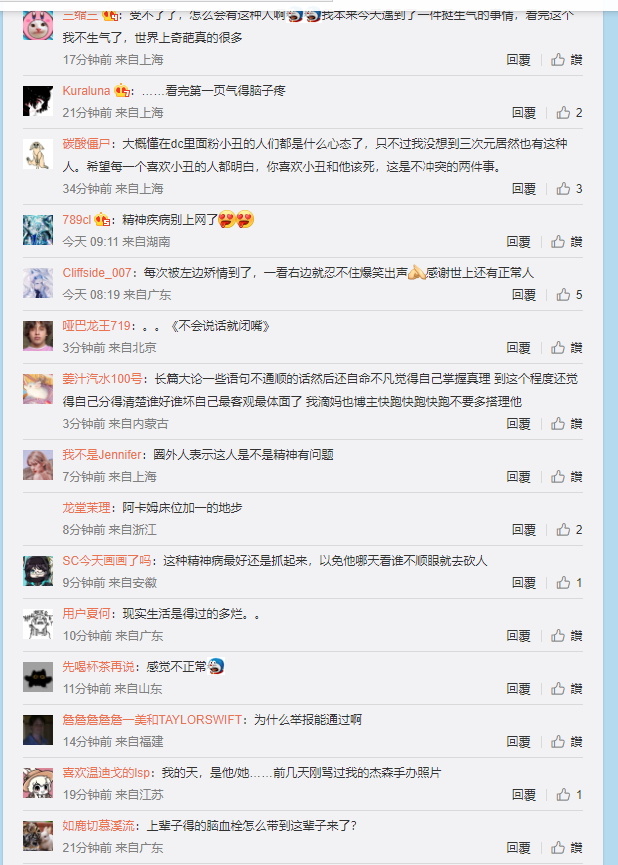This screenshot has height=865, width=618.
Task: View 碳酸僵尸's avatar thumbnail
Action: tap(38, 154)
